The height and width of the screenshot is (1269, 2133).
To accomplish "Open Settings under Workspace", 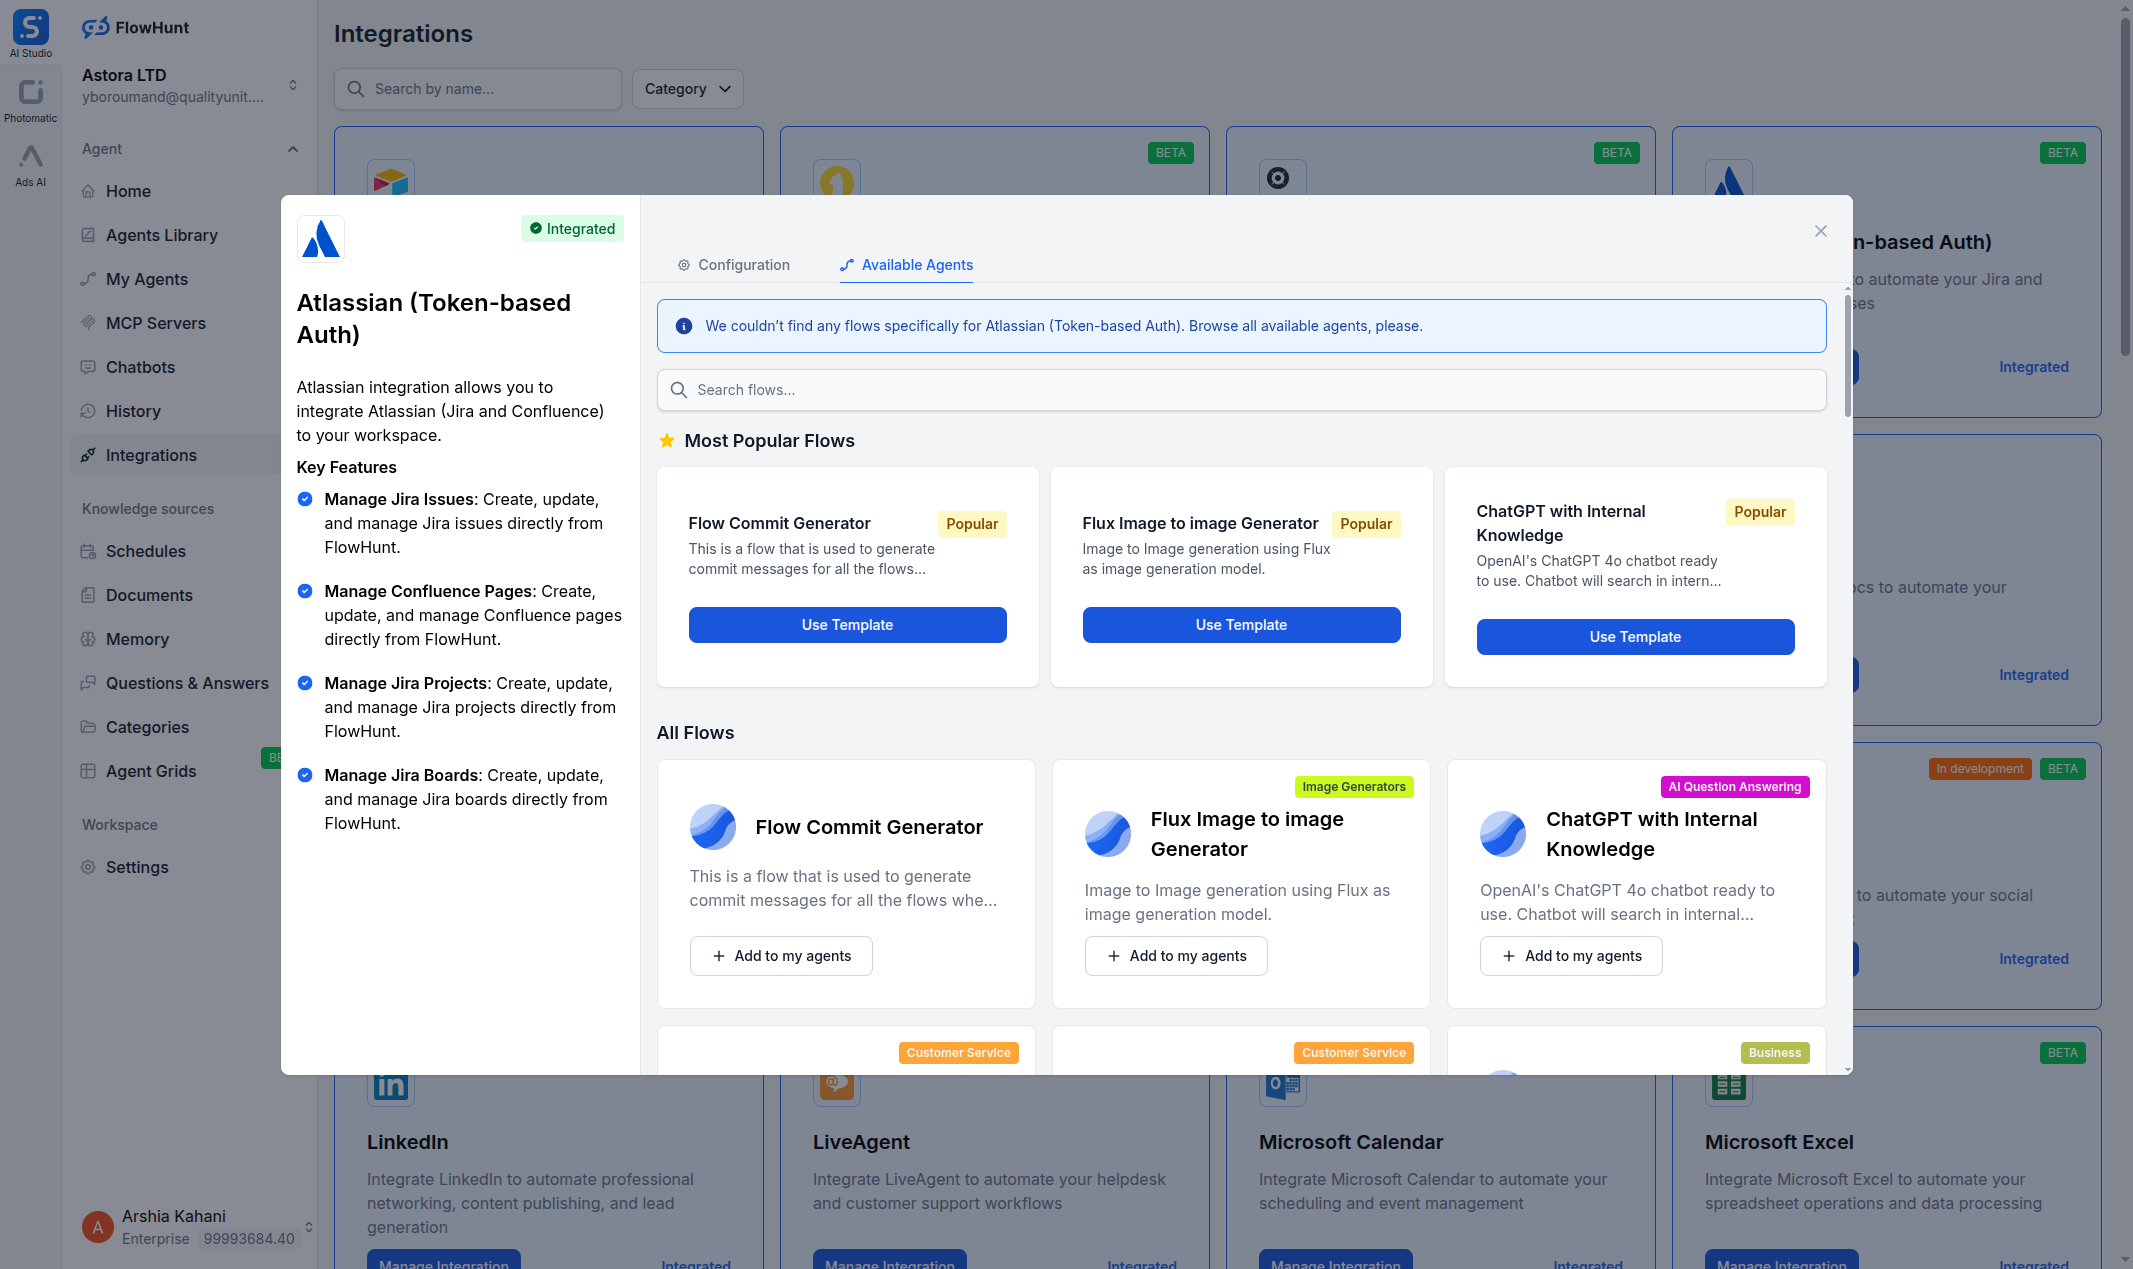I will coord(137,867).
